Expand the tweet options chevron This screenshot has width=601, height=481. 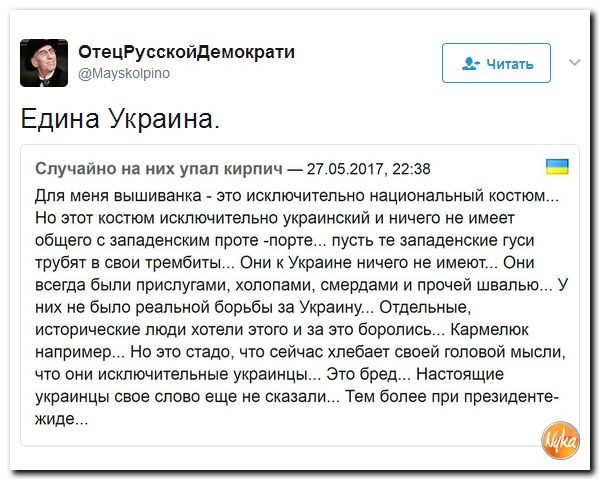tap(574, 62)
